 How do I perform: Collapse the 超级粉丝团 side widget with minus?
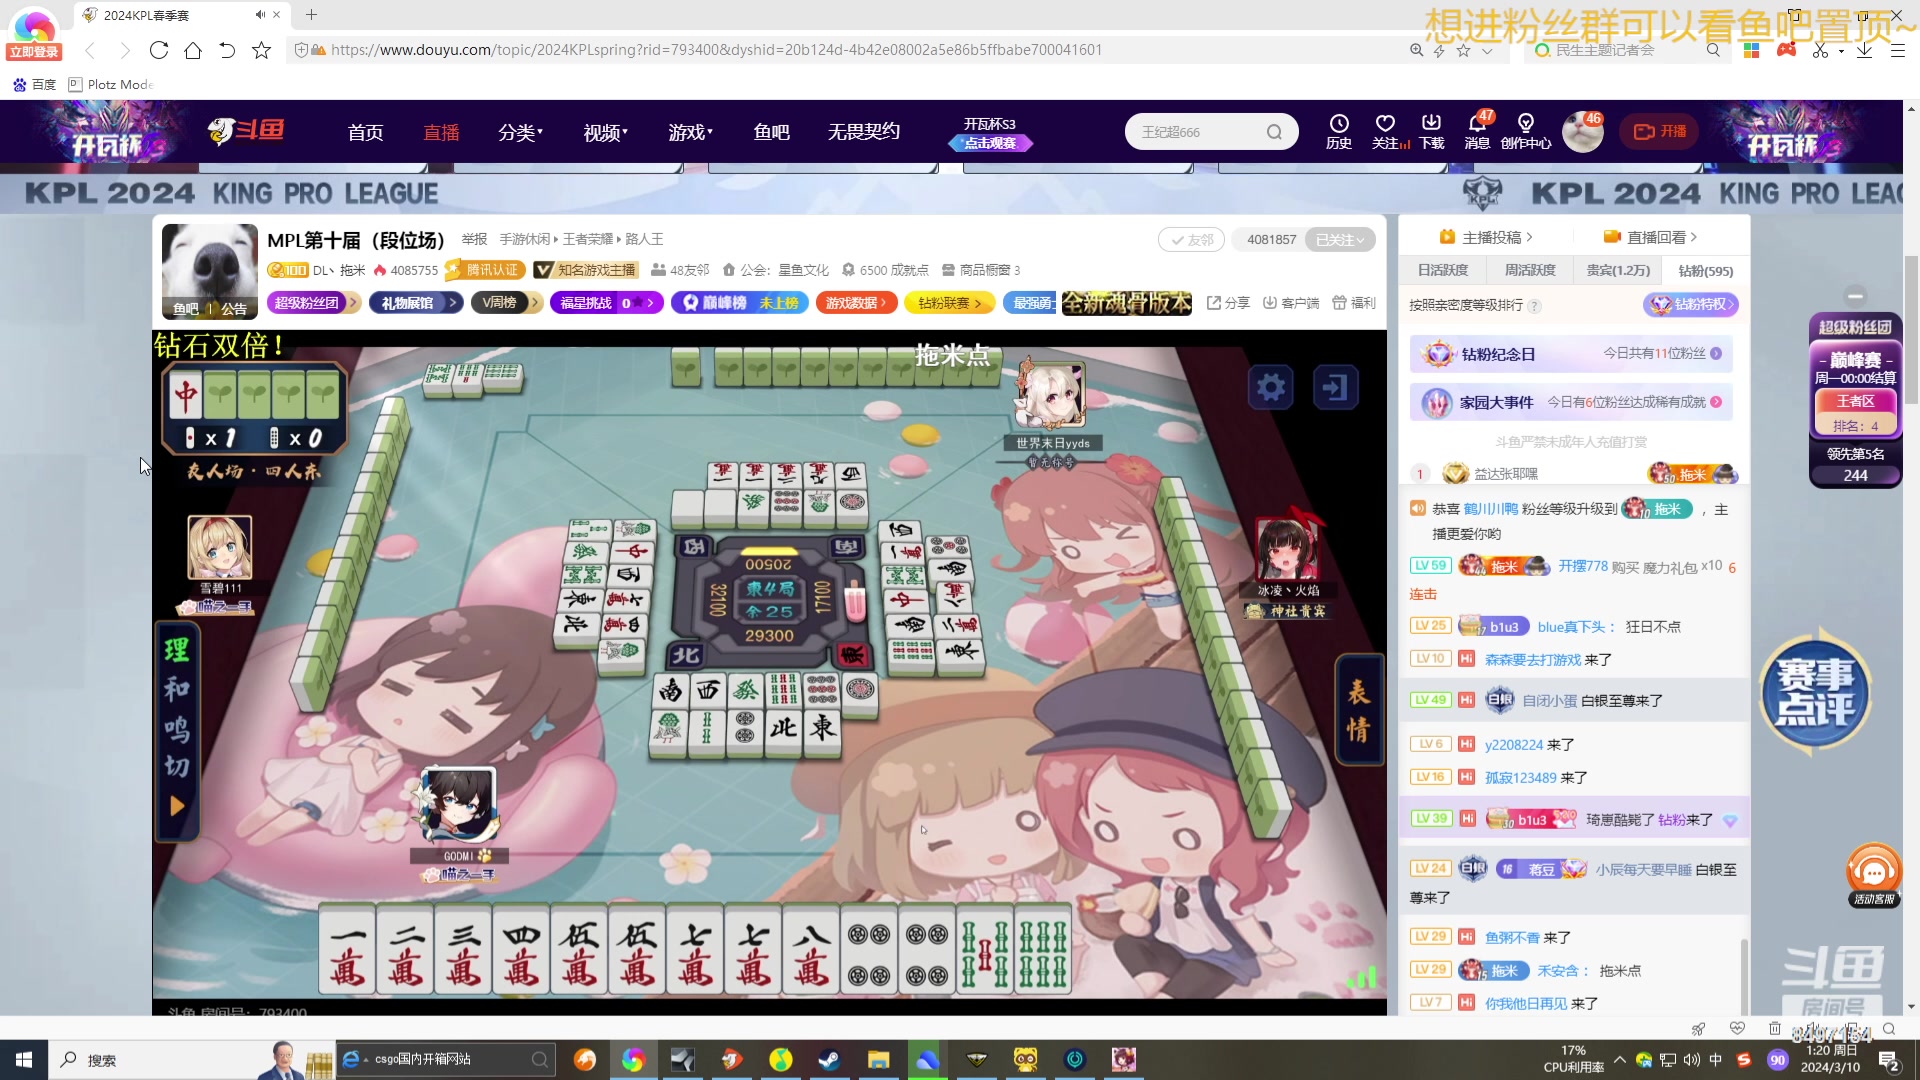click(x=1855, y=296)
